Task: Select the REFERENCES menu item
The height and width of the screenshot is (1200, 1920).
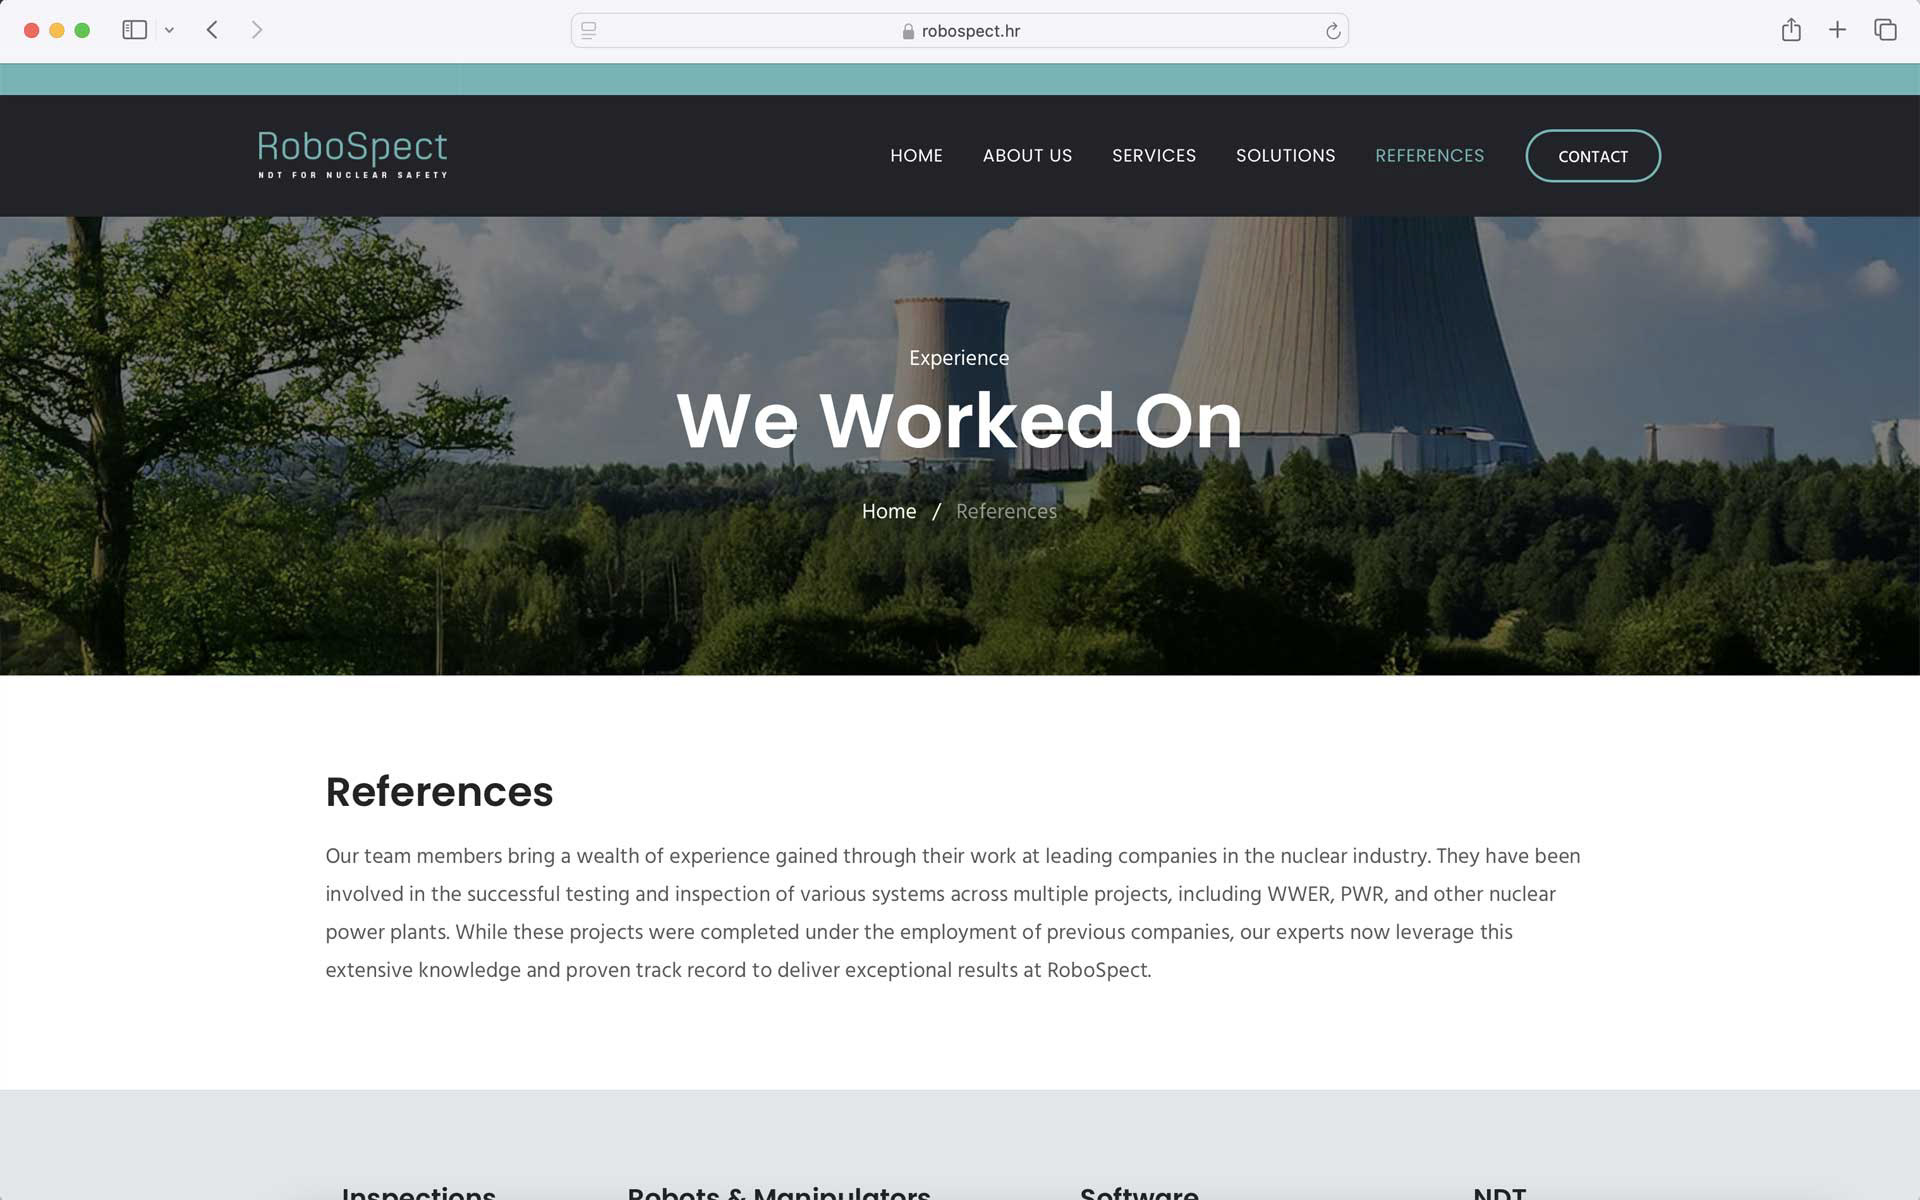Action: pyautogui.click(x=1429, y=155)
